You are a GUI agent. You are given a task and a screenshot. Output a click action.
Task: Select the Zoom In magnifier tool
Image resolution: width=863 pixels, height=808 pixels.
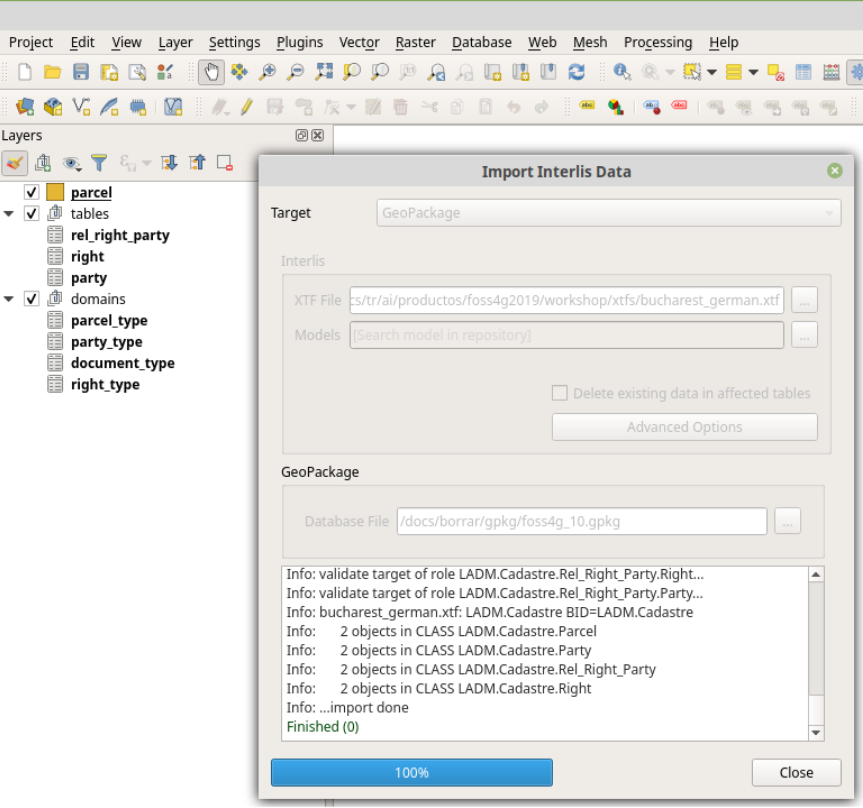coord(267,72)
